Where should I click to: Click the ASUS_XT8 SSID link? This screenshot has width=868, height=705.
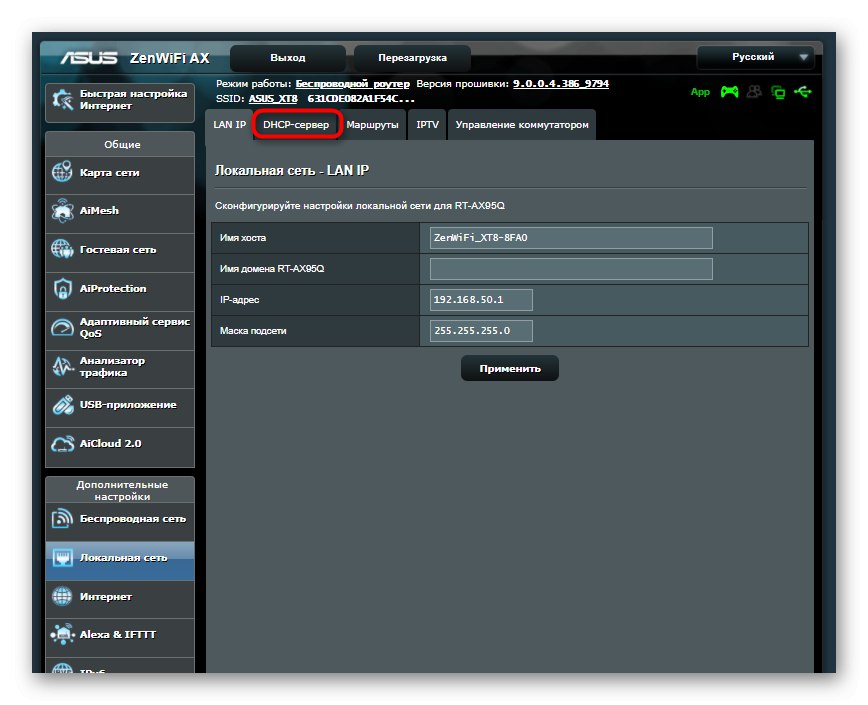tap(273, 99)
